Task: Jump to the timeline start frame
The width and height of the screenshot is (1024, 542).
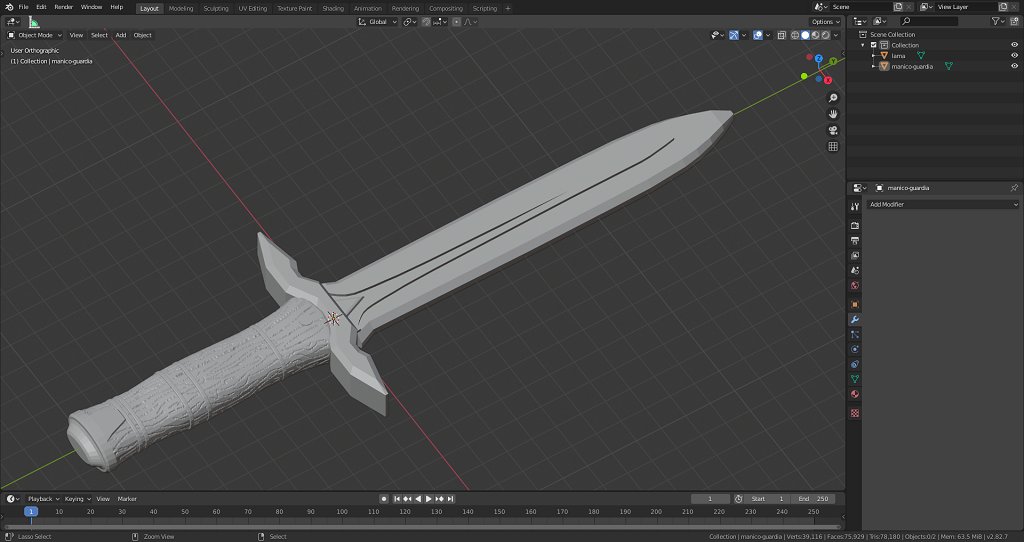Action: pyautogui.click(x=396, y=499)
